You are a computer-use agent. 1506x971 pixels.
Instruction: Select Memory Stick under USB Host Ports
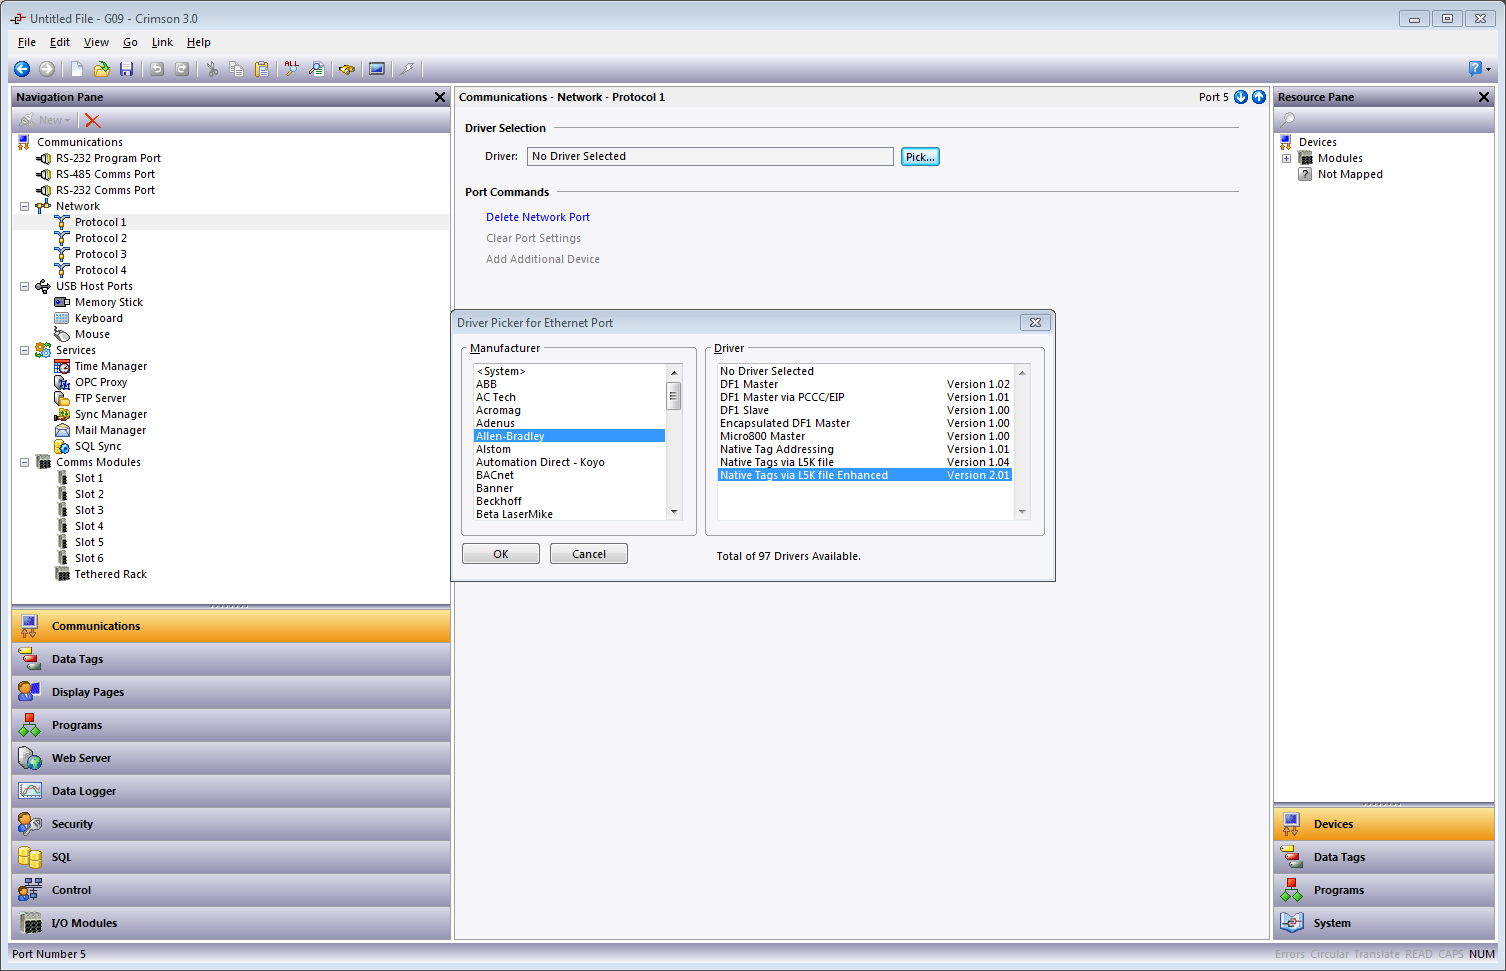point(109,302)
